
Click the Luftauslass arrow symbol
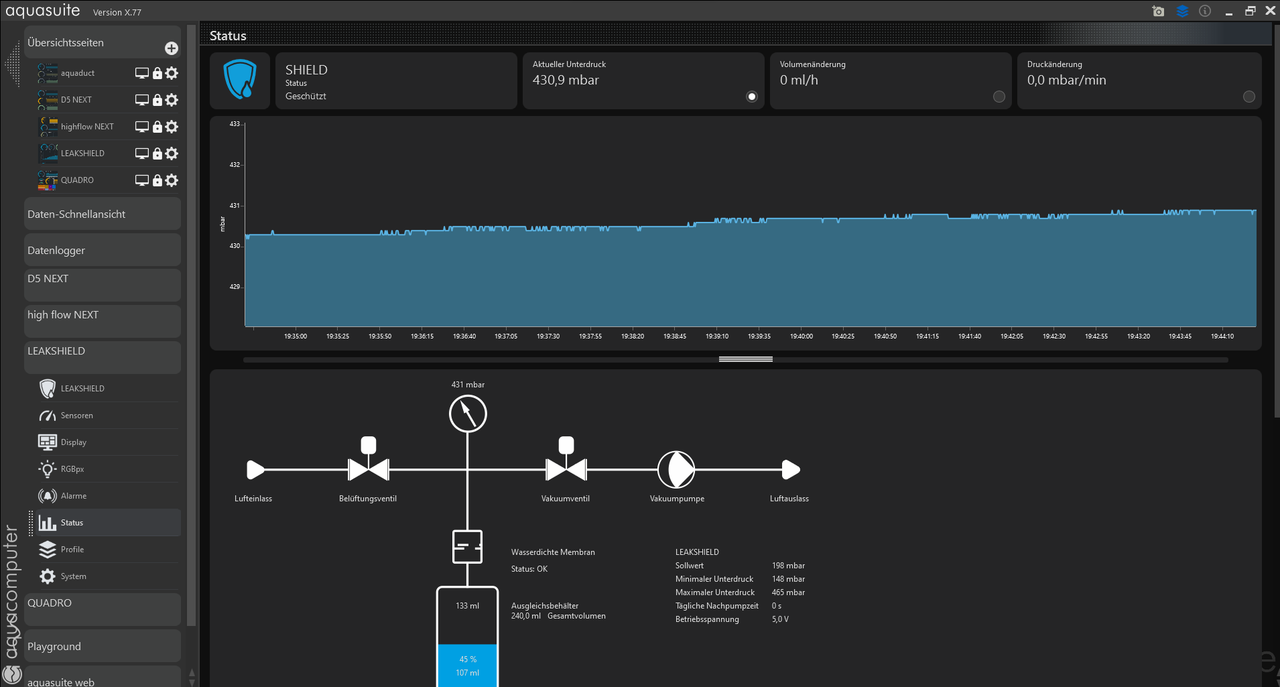(791, 469)
